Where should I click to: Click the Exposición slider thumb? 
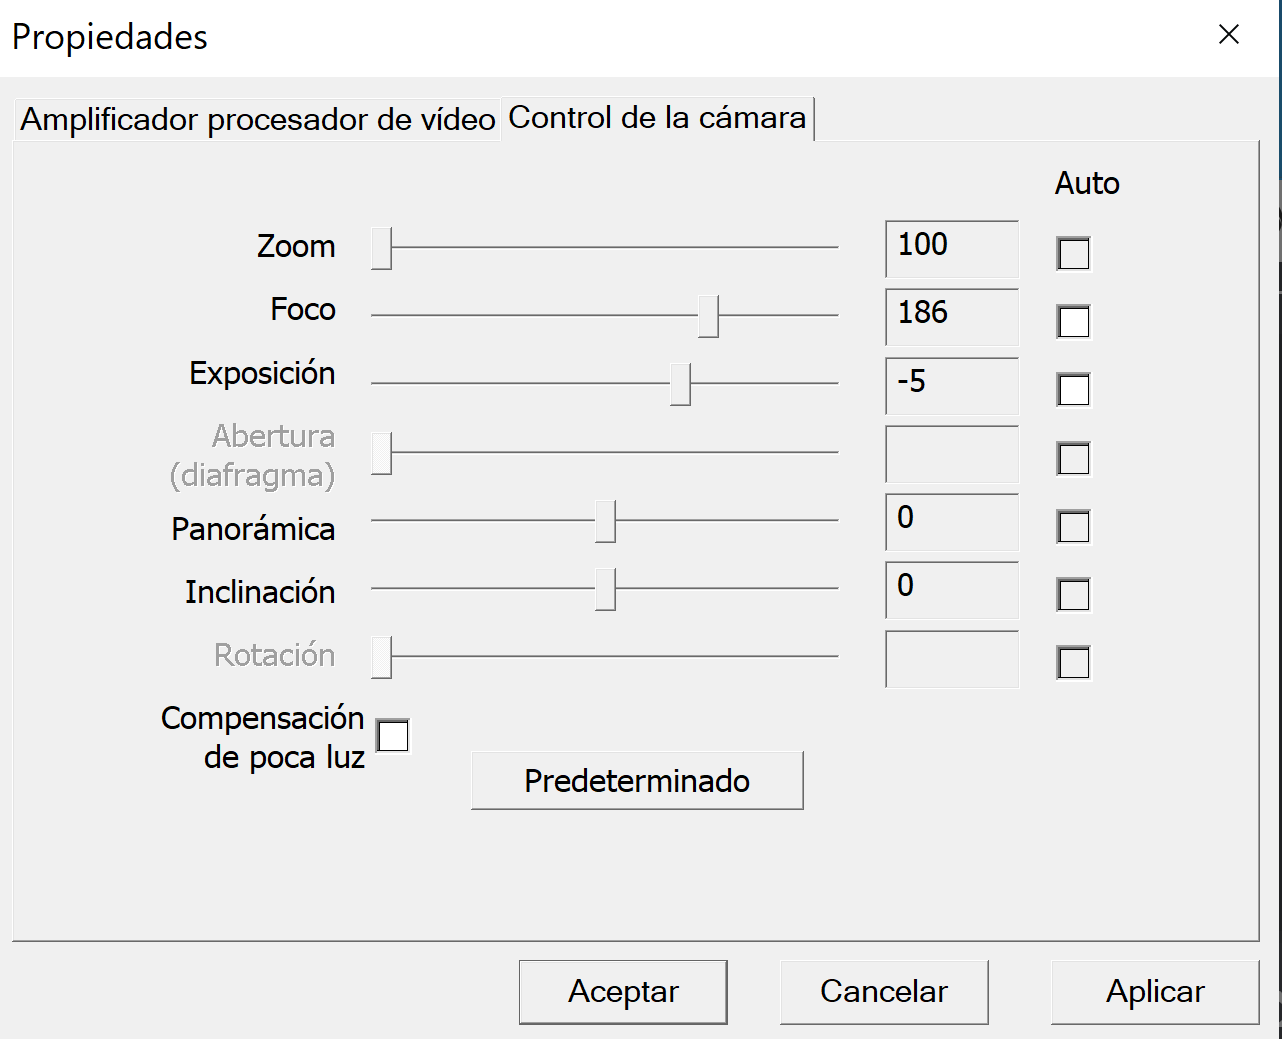[680, 384]
